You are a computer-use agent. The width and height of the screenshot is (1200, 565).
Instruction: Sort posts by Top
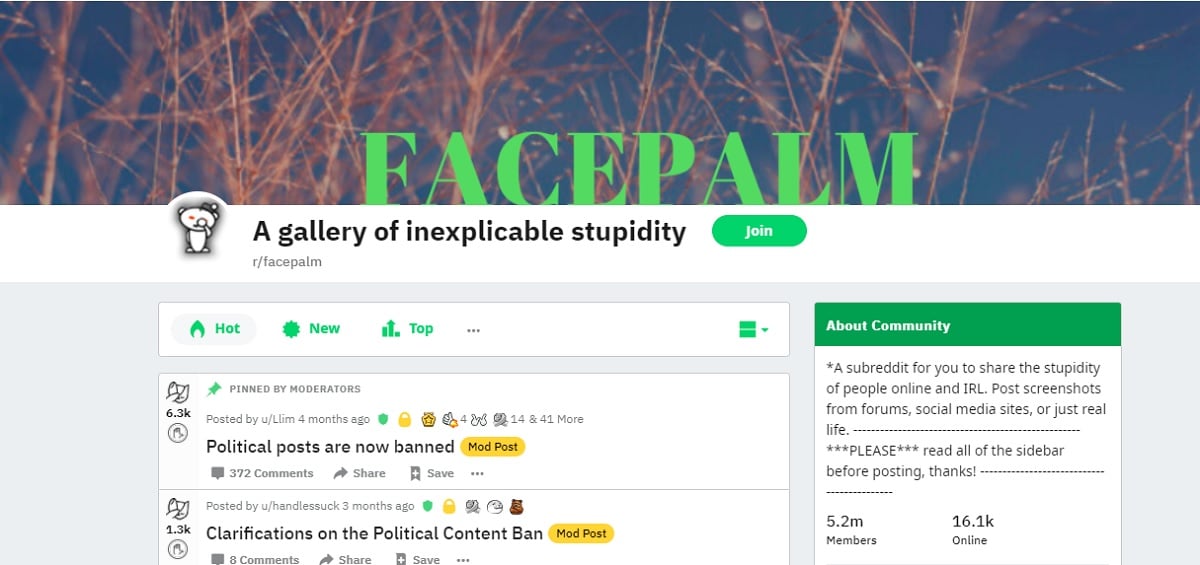pos(407,329)
